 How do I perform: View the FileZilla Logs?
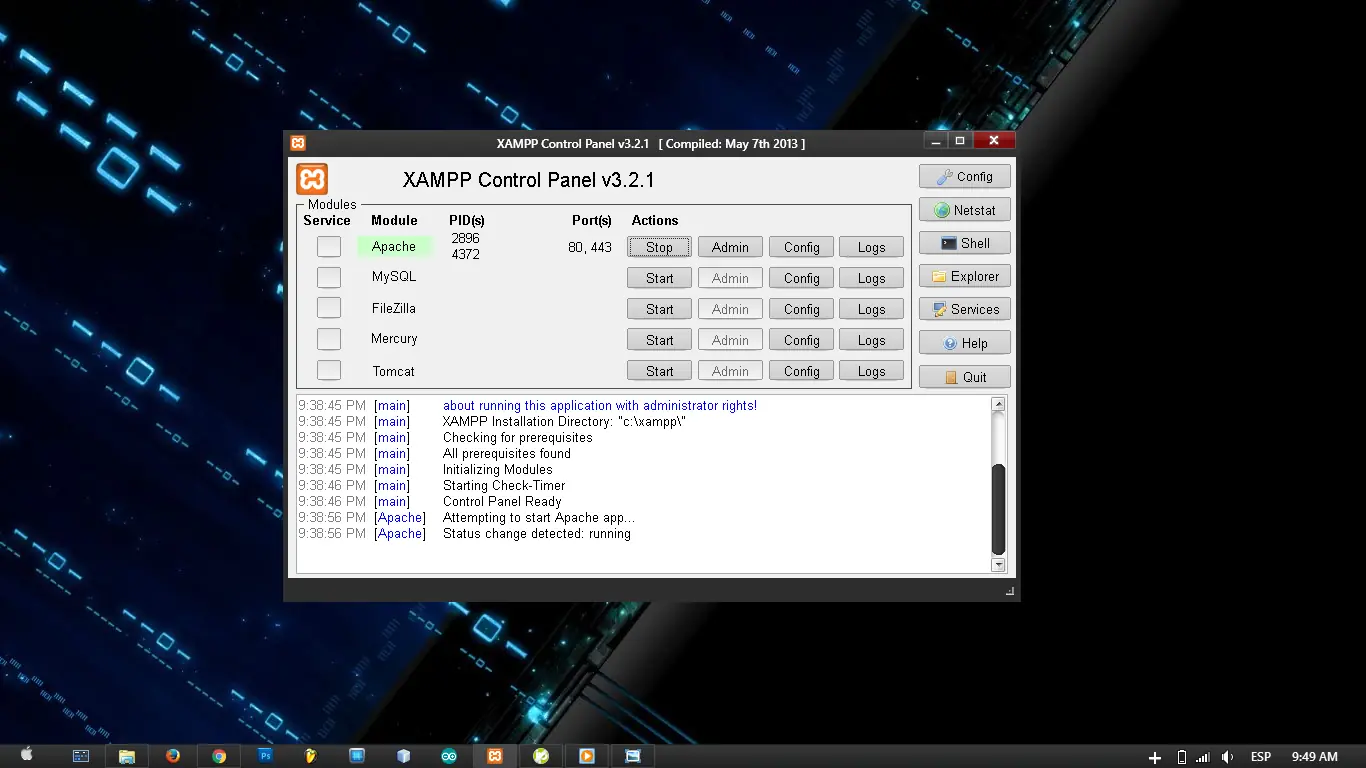click(x=871, y=309)
